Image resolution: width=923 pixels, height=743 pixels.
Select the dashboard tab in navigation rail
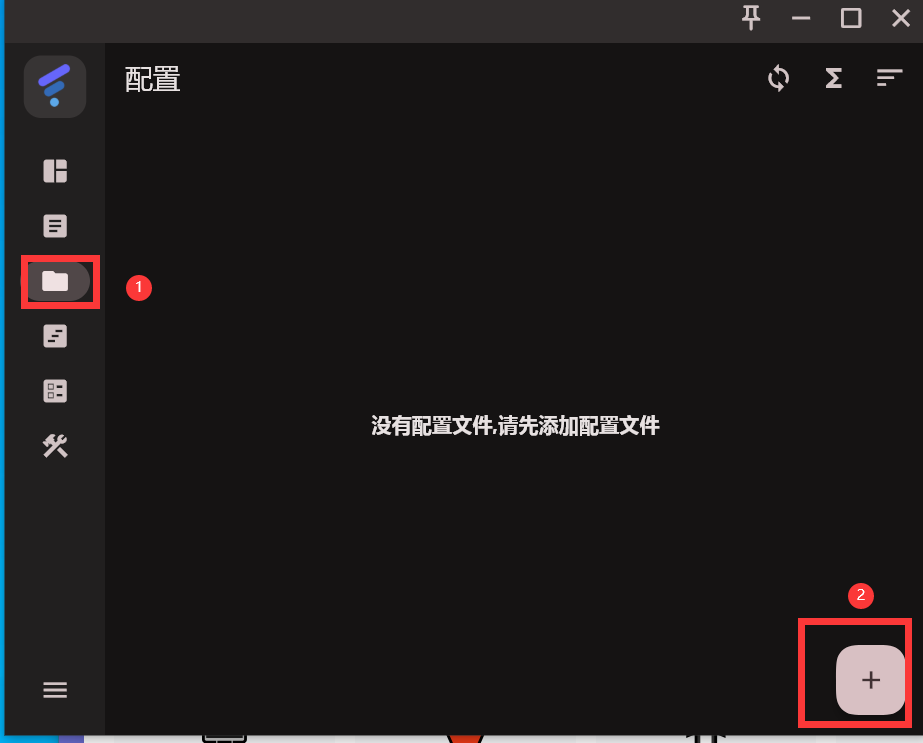point(55,171)
